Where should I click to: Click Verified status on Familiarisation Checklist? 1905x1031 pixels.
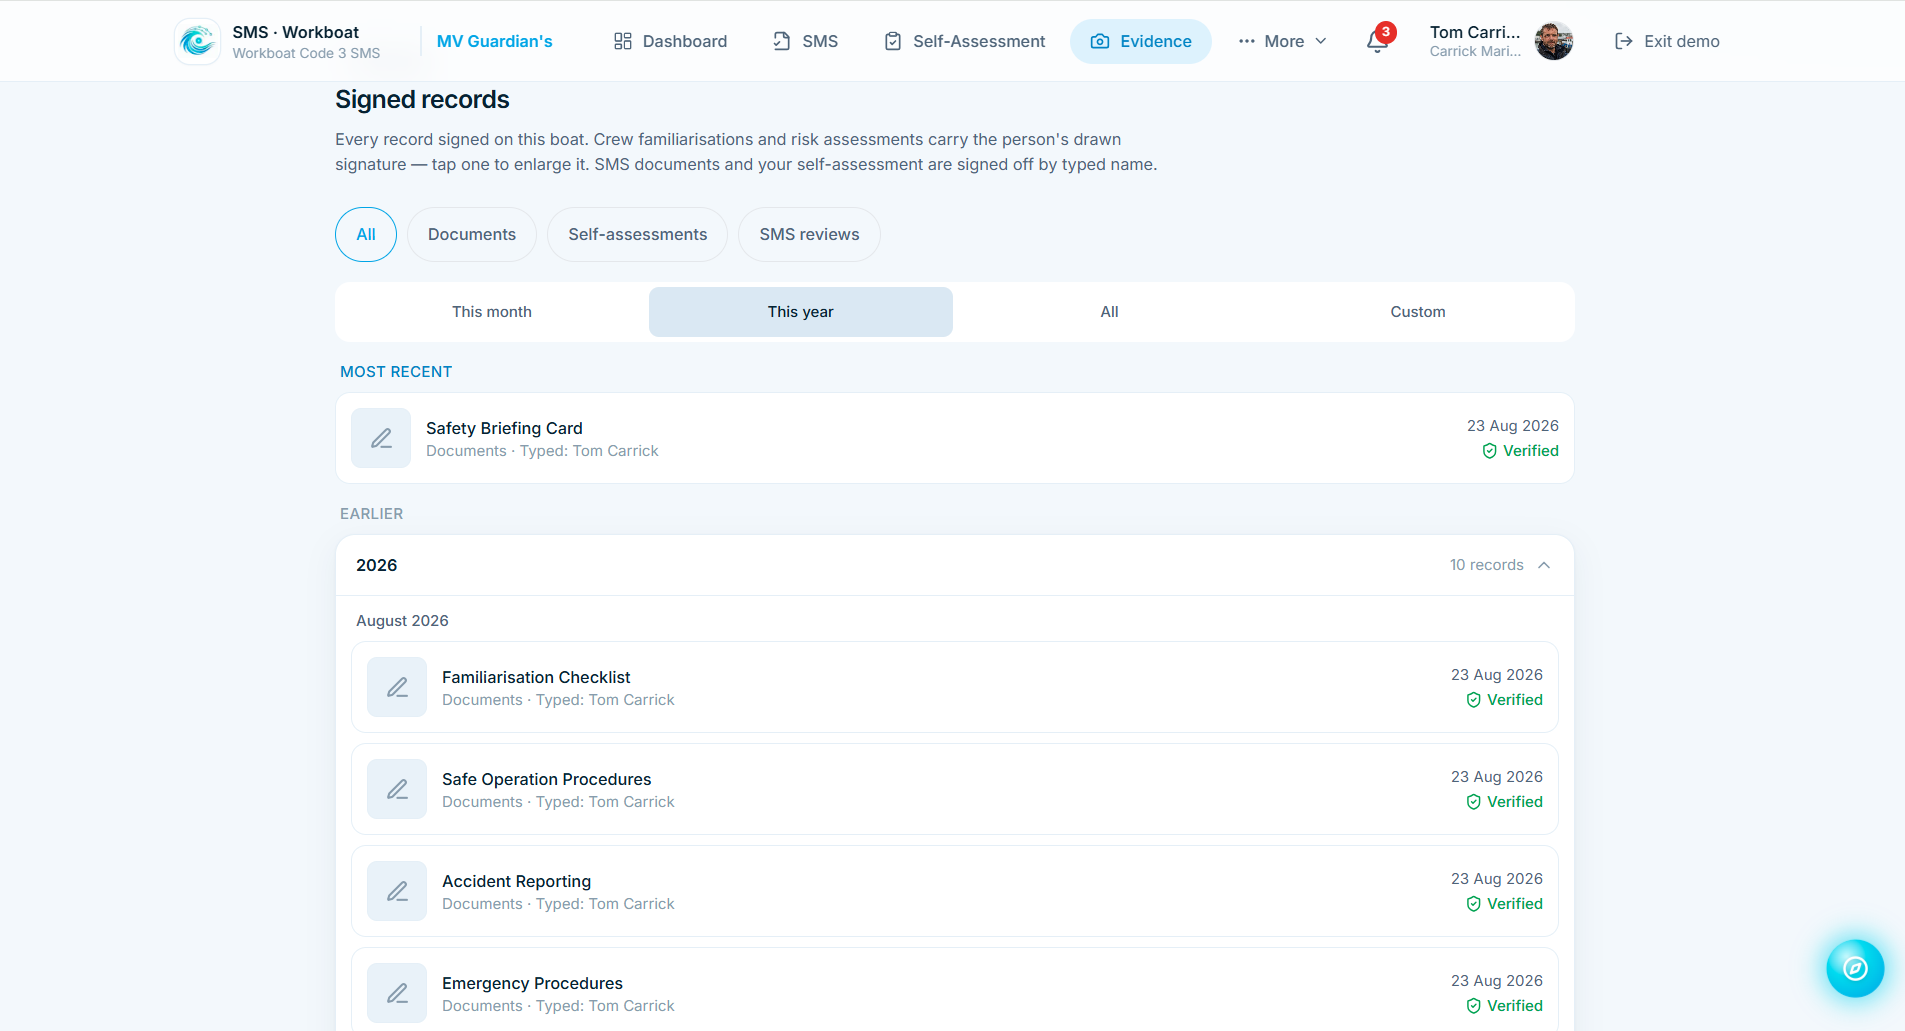(1504, 700)
